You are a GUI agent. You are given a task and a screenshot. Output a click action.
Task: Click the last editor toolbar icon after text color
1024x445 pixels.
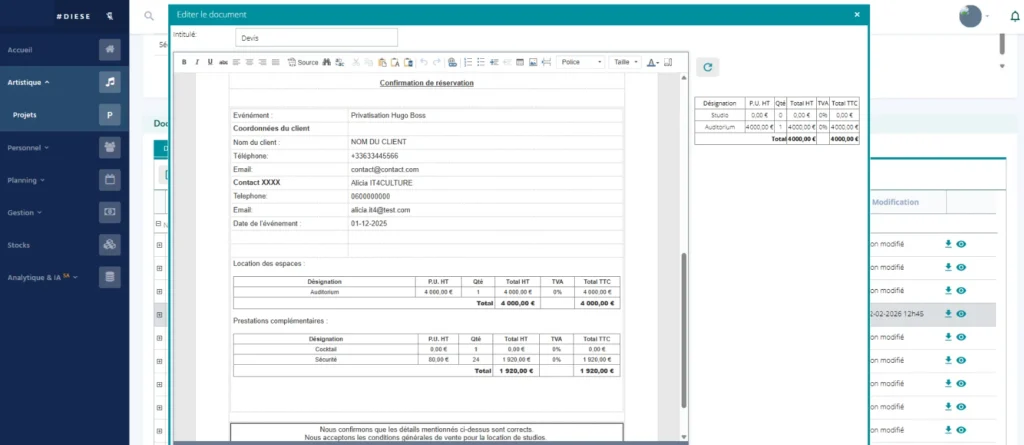pyautogui.click(x=667, y=62)
